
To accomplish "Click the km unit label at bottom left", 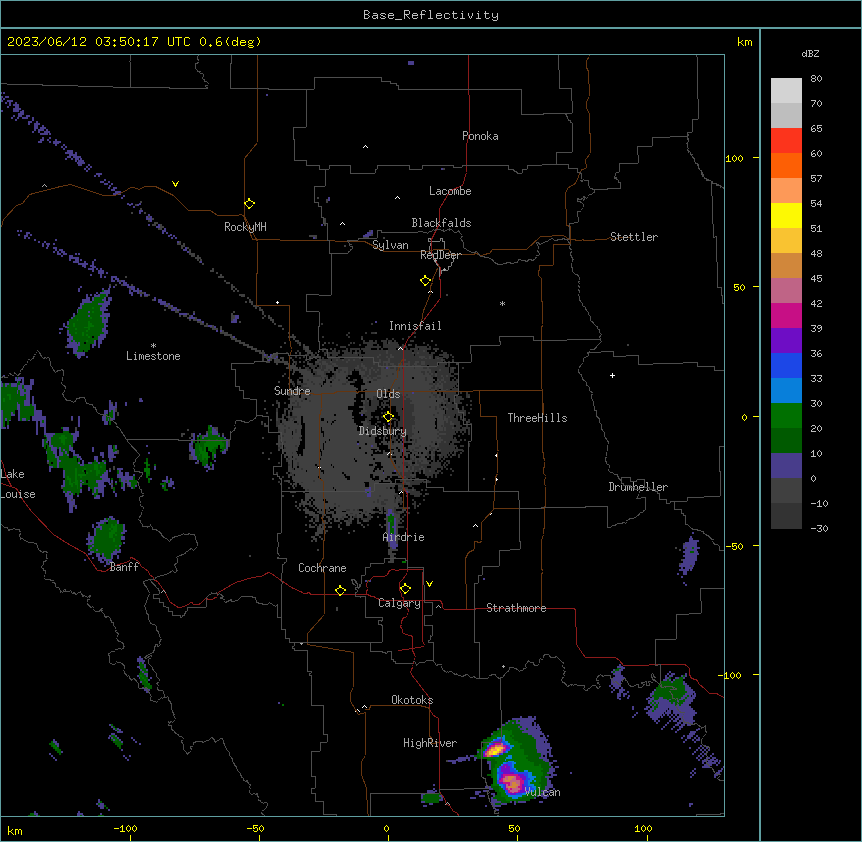I will click(x=15, y=830).
